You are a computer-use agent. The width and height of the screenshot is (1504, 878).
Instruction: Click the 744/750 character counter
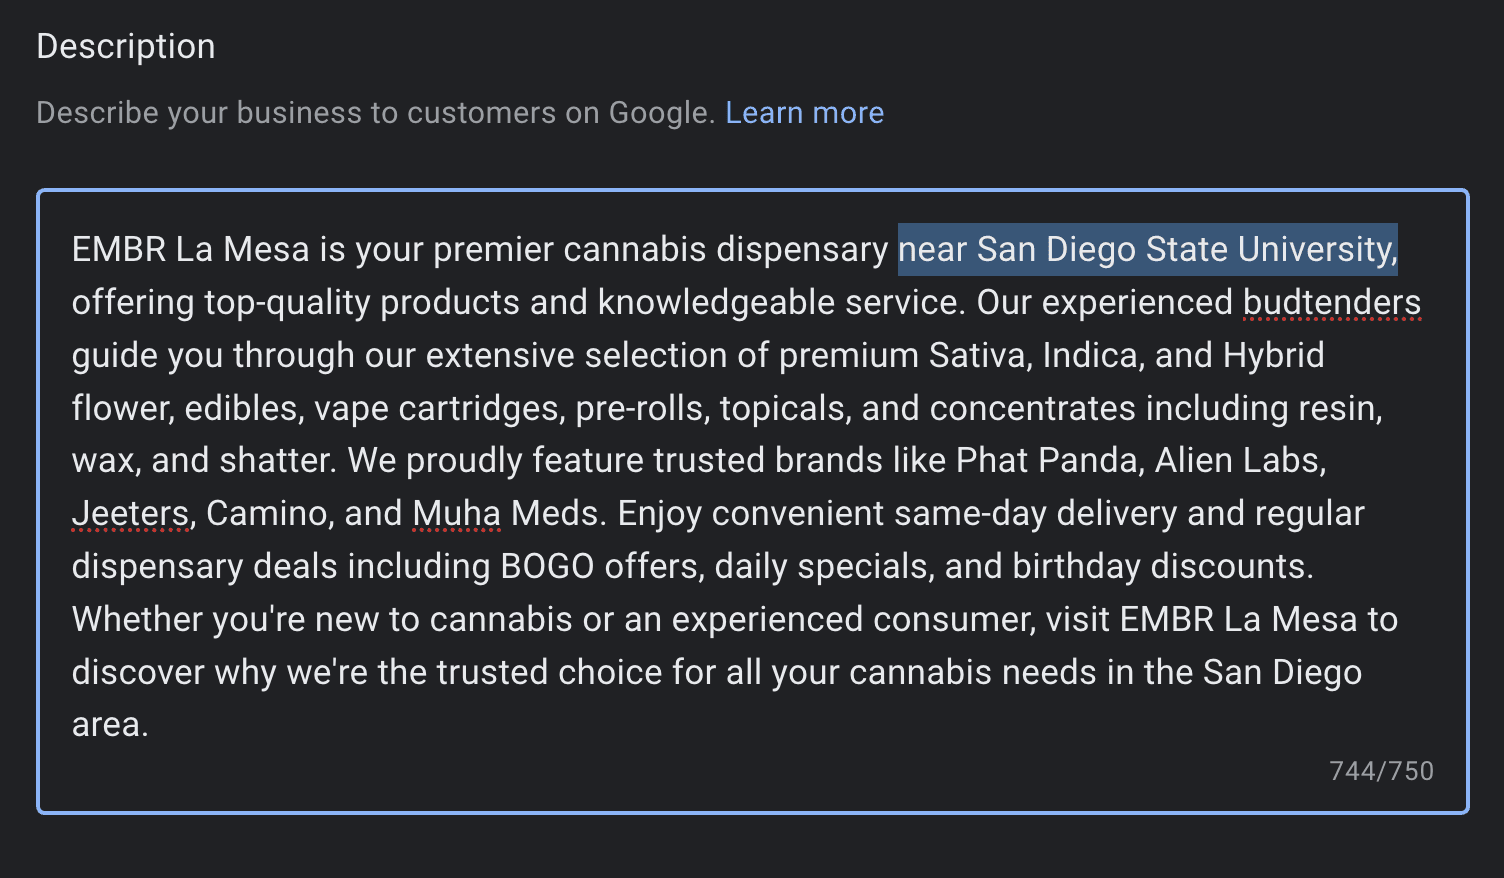(1381, 771)
